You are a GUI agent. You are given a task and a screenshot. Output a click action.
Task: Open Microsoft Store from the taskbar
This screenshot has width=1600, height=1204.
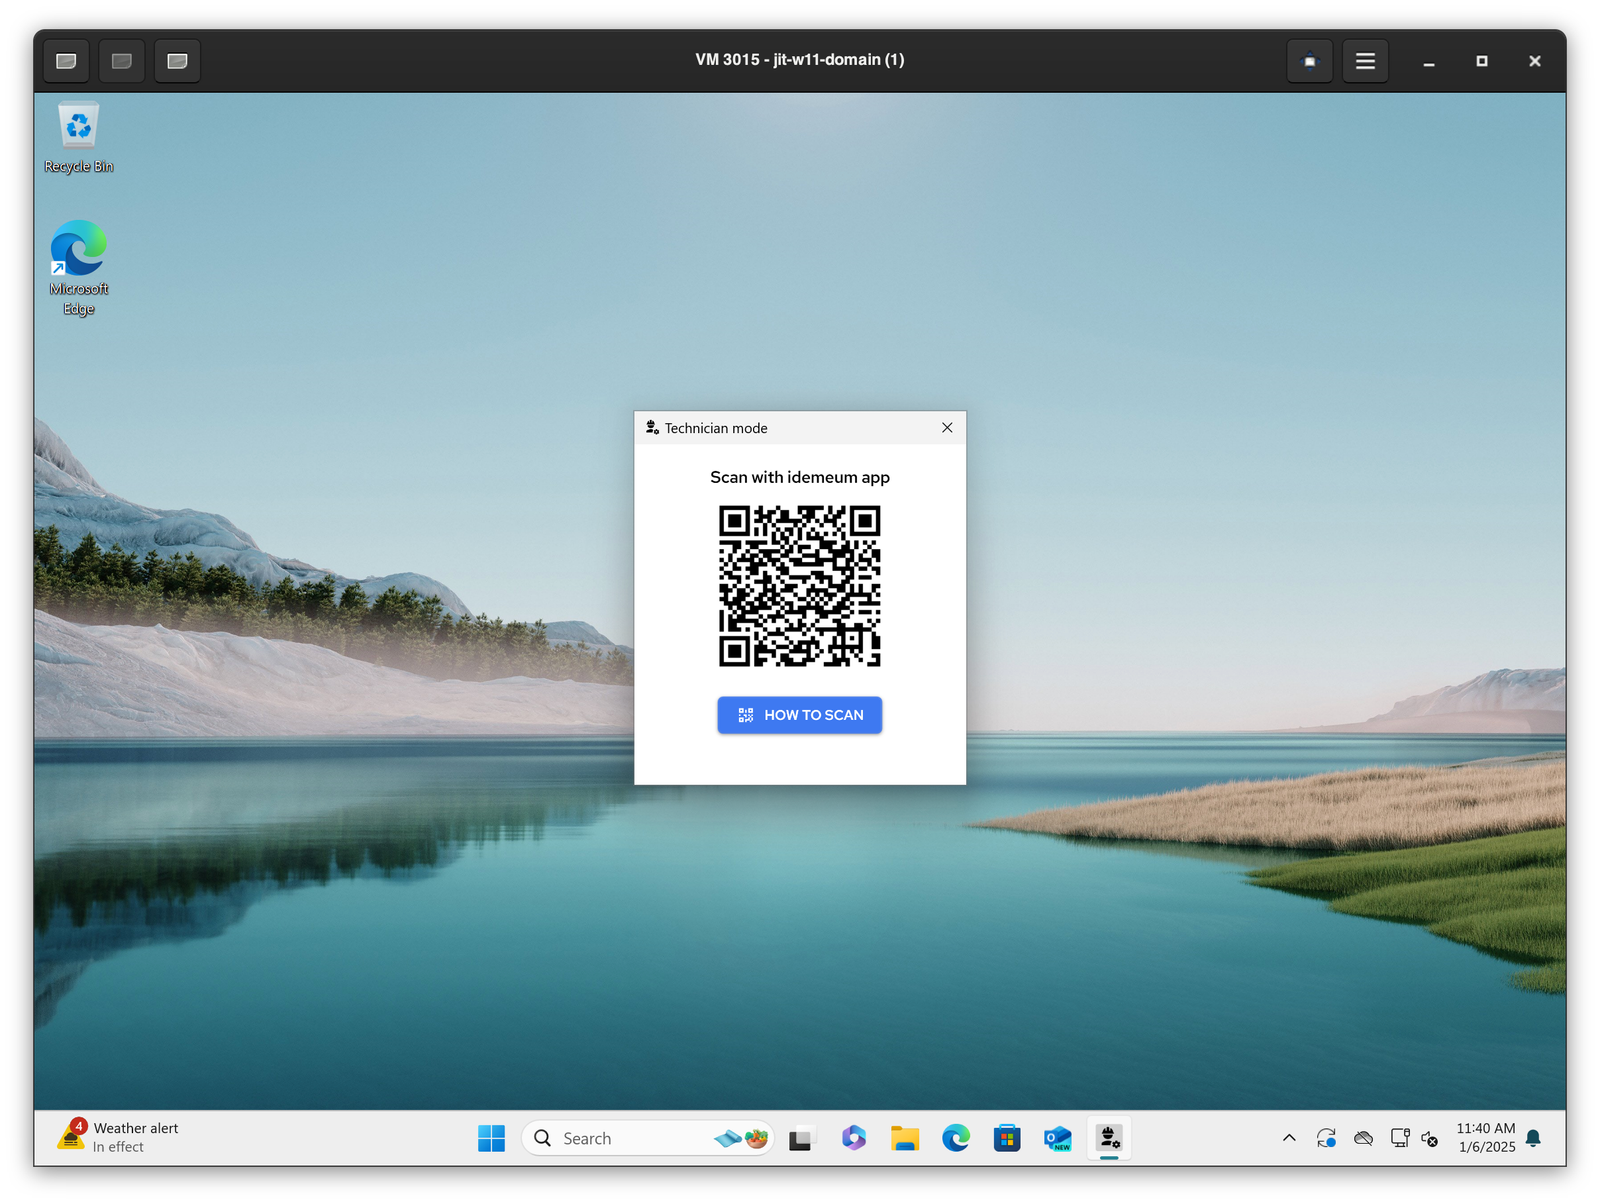point(1007,1138)
